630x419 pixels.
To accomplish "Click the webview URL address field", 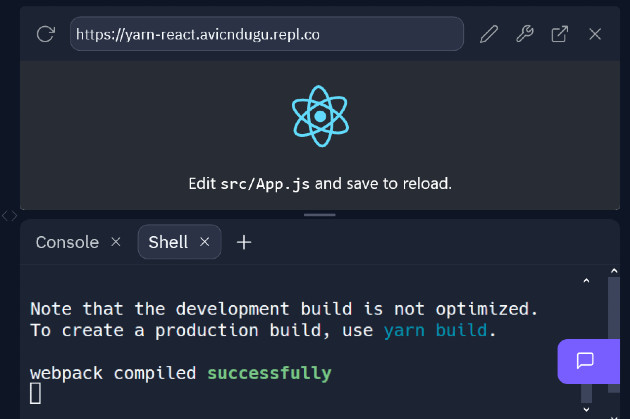I will click(267, 34).
